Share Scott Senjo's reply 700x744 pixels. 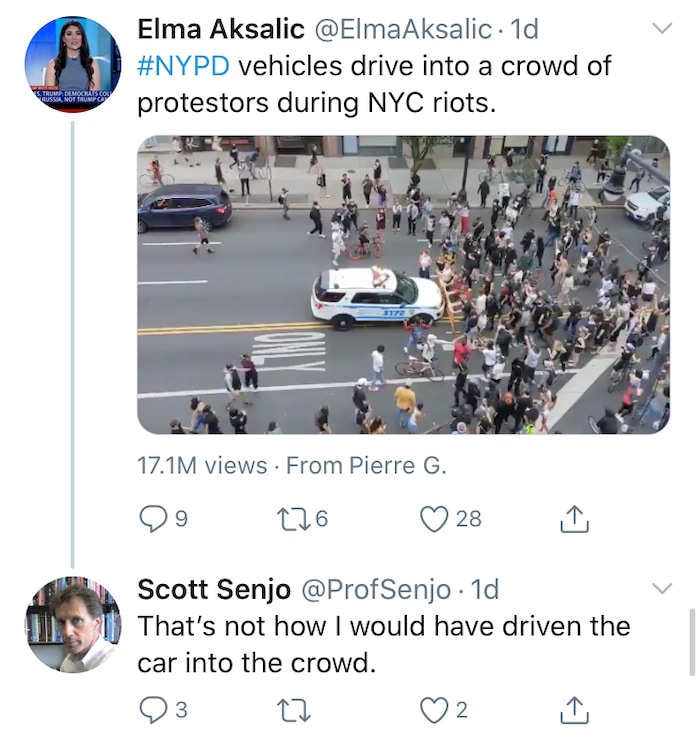pos(574,710)
